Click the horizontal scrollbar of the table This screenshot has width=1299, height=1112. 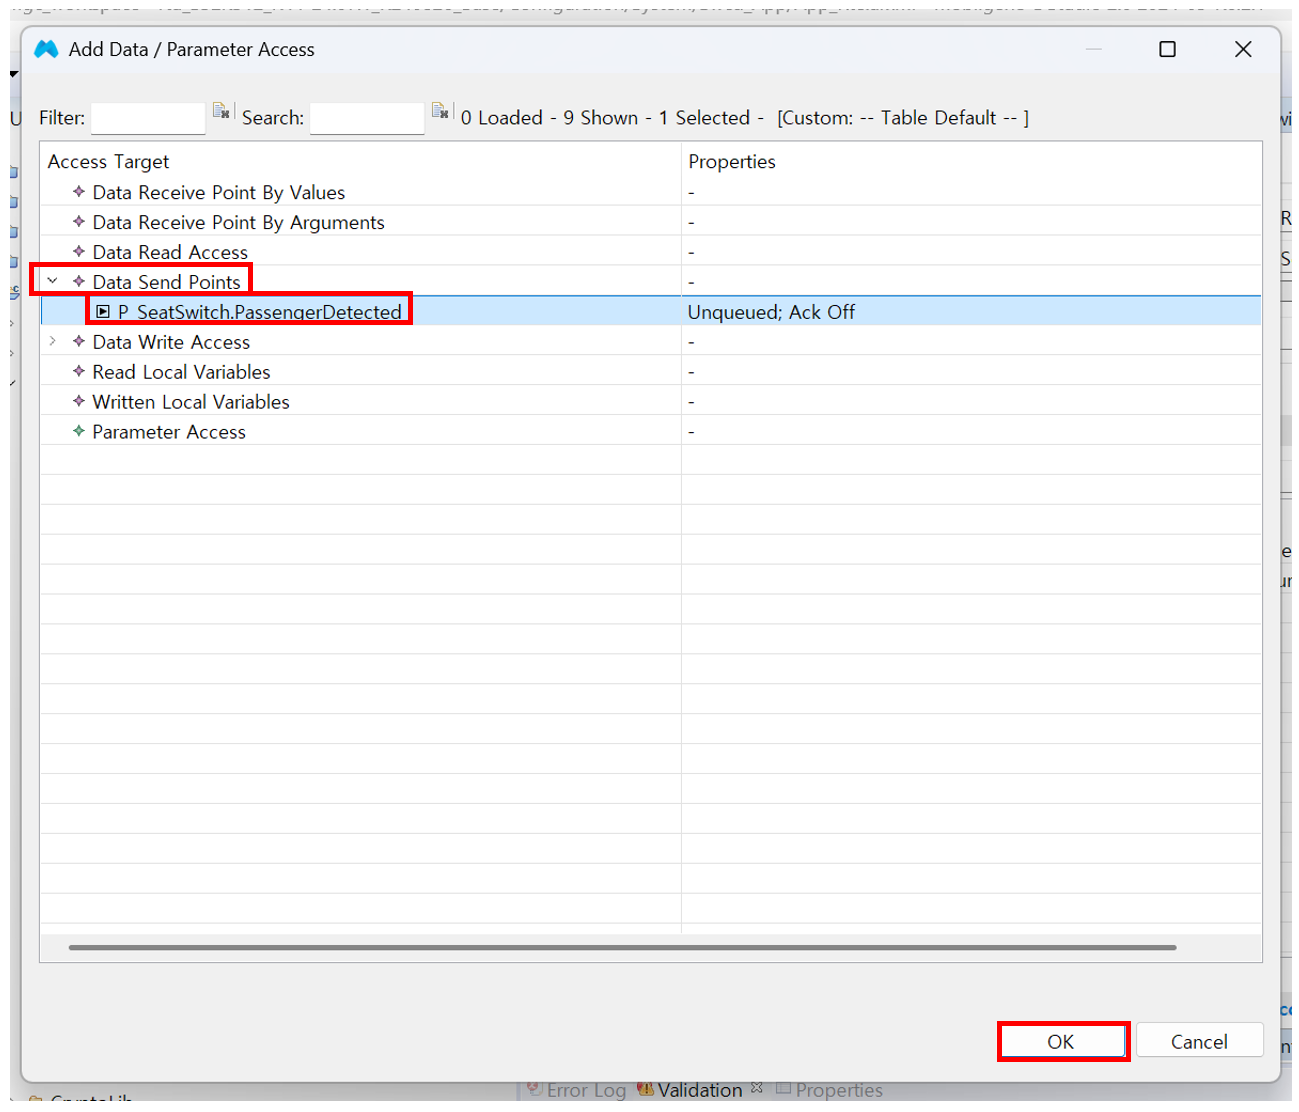pos(622,947)
